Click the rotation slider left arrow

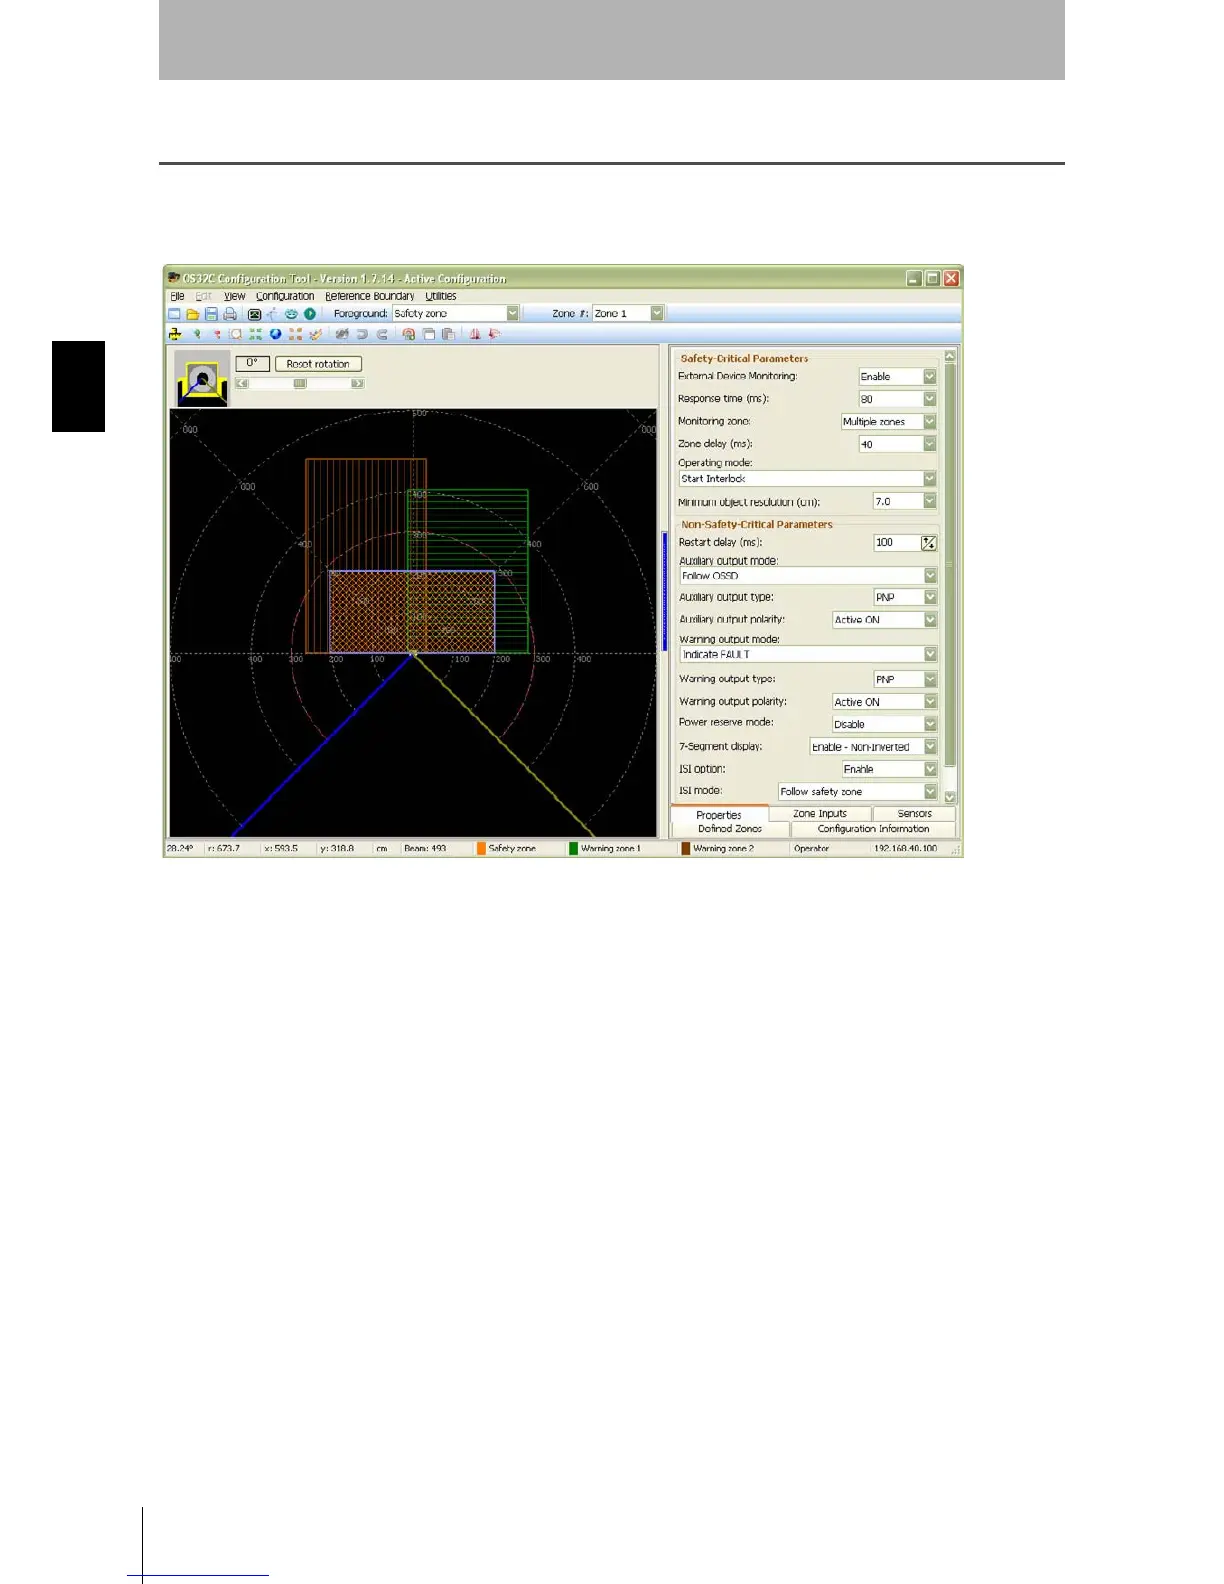pyautogui.click(x=242, y=383)
